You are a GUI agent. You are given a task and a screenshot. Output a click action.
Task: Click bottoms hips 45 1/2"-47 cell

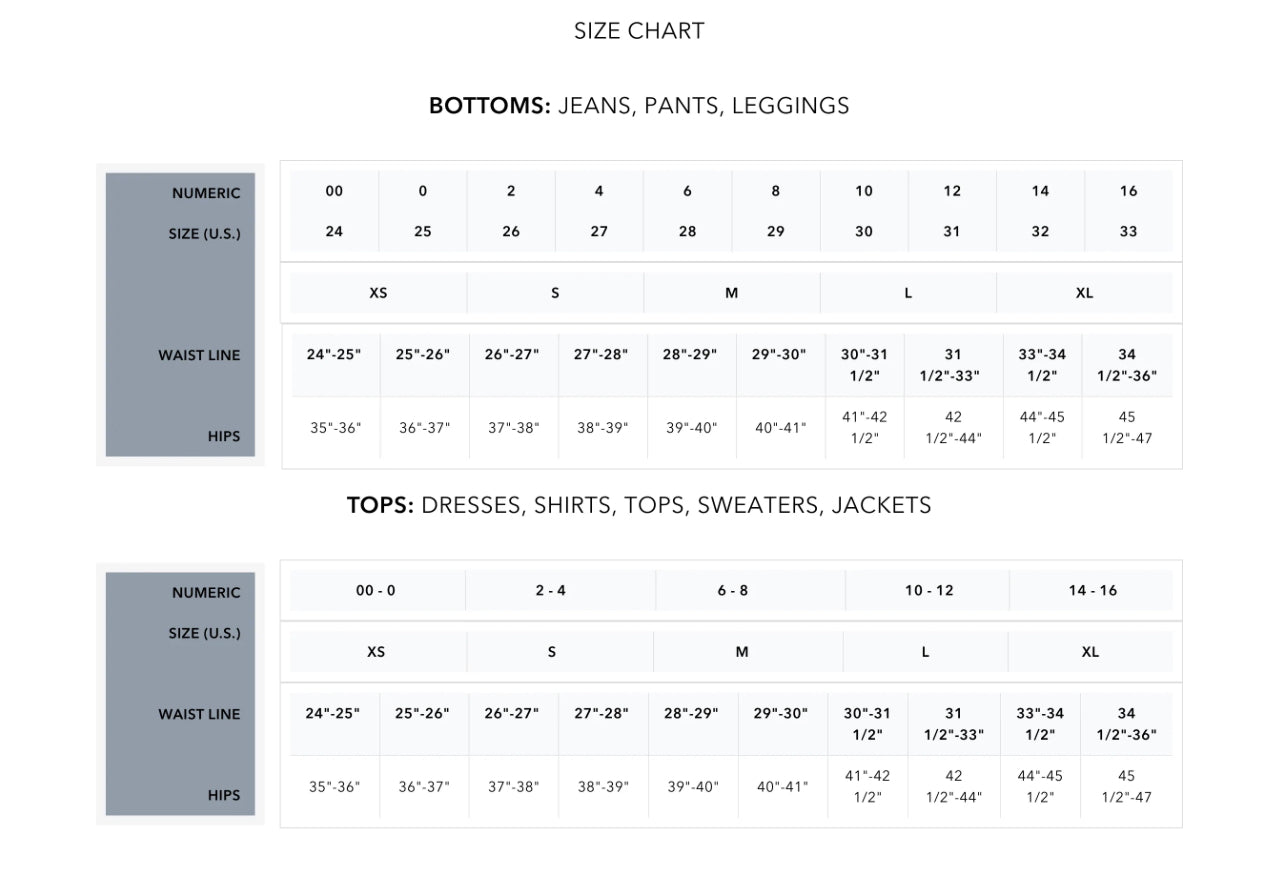[x=1127, y=428]
